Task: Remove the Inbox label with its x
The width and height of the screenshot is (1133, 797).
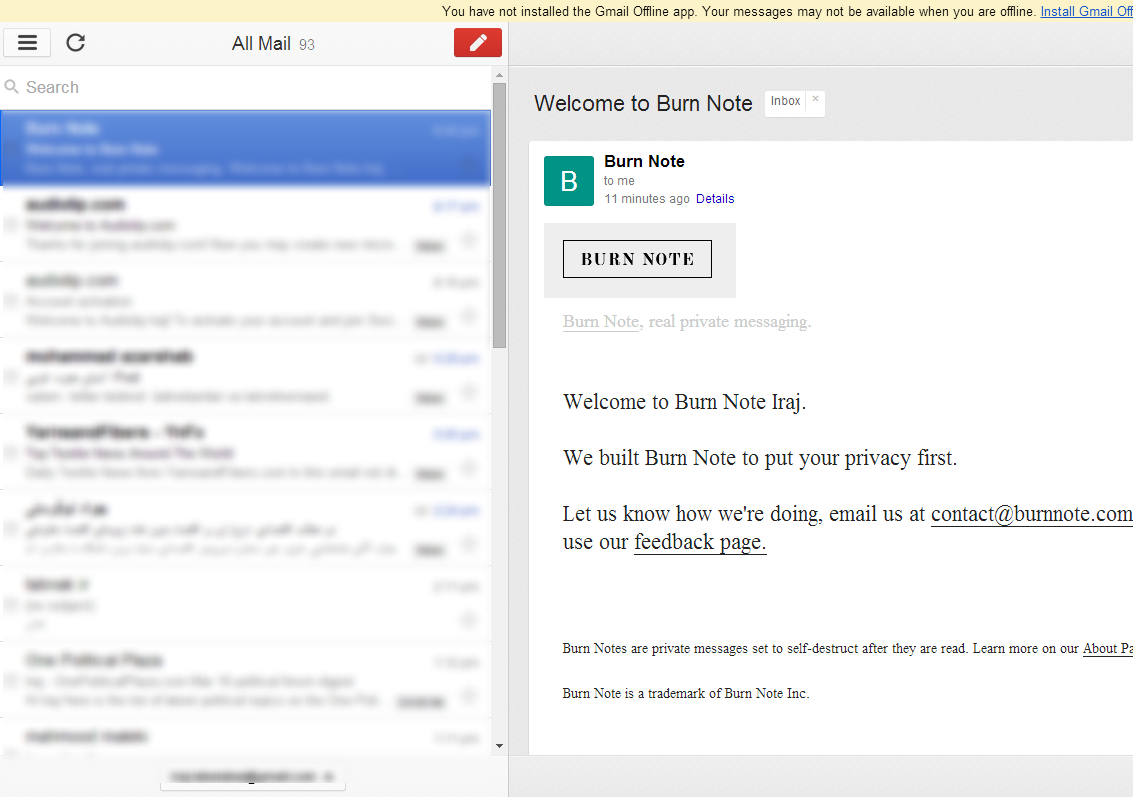Action: tap(815, 99)
